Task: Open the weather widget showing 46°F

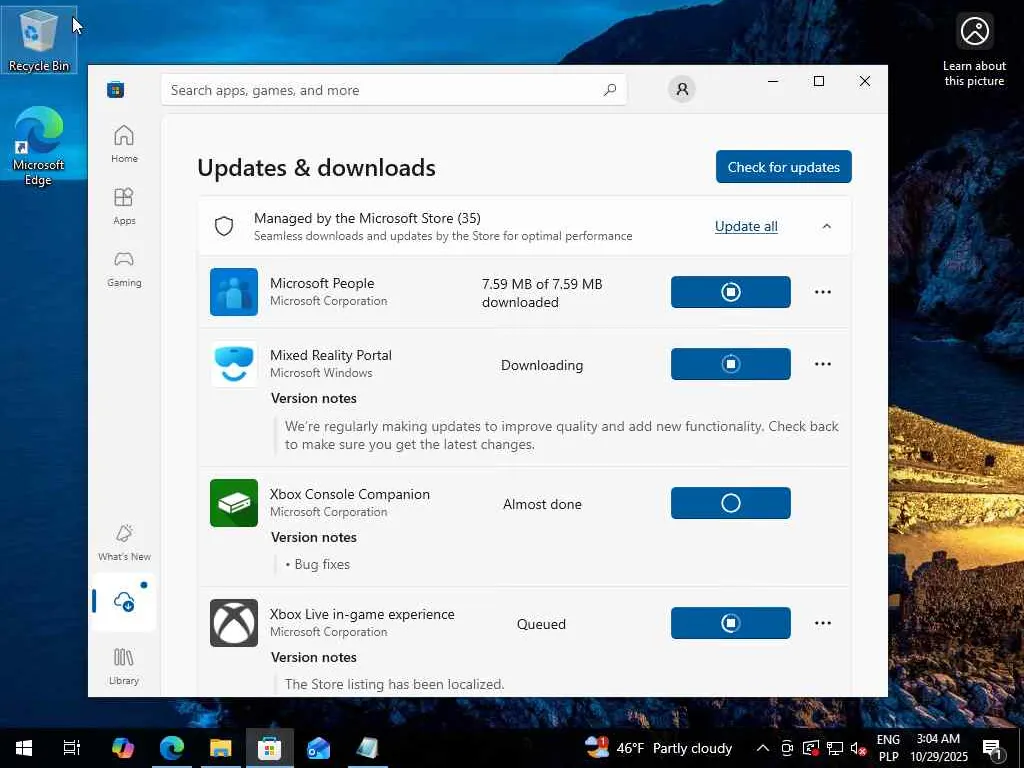Action: (658, 748)
